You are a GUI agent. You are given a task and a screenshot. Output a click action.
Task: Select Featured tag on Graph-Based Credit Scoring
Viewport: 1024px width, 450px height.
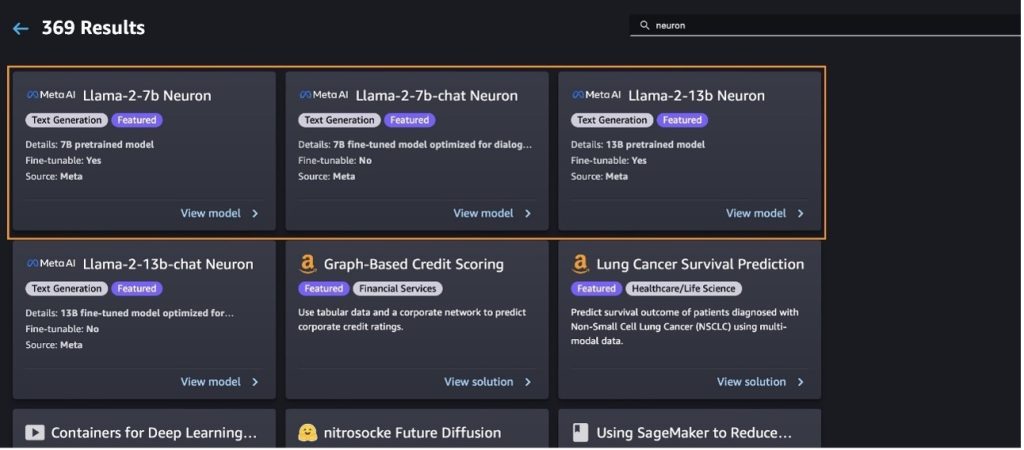coord(323,289)
